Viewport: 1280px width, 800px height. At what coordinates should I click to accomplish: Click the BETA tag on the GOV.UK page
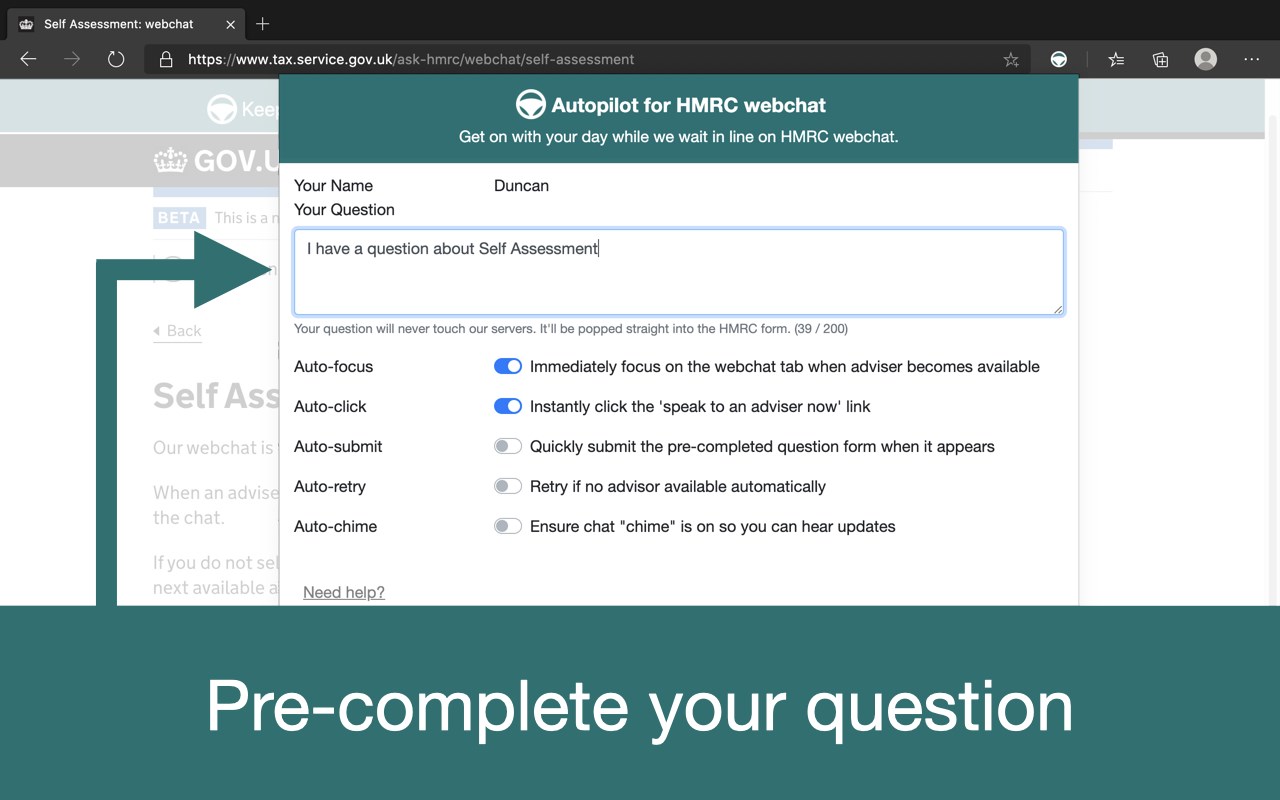coord(179,218)
